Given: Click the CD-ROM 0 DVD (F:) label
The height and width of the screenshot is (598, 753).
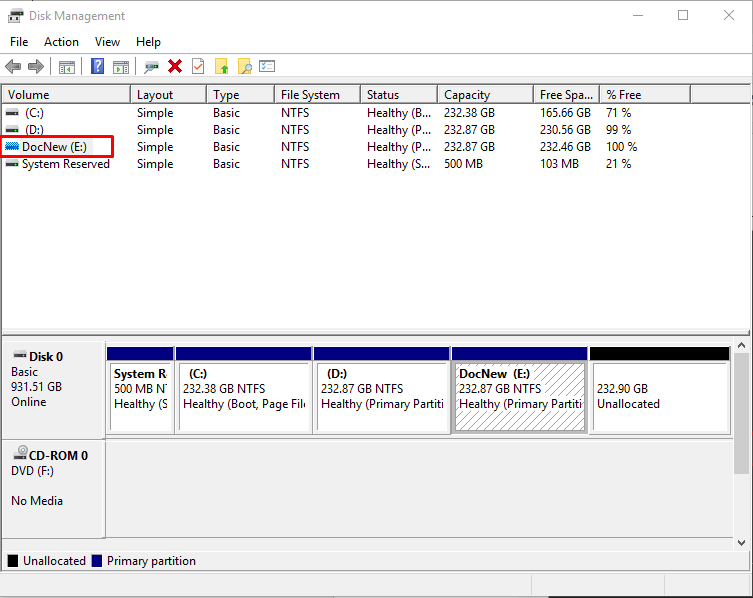Looking at the screenshot, I should [x=53, y=488].
